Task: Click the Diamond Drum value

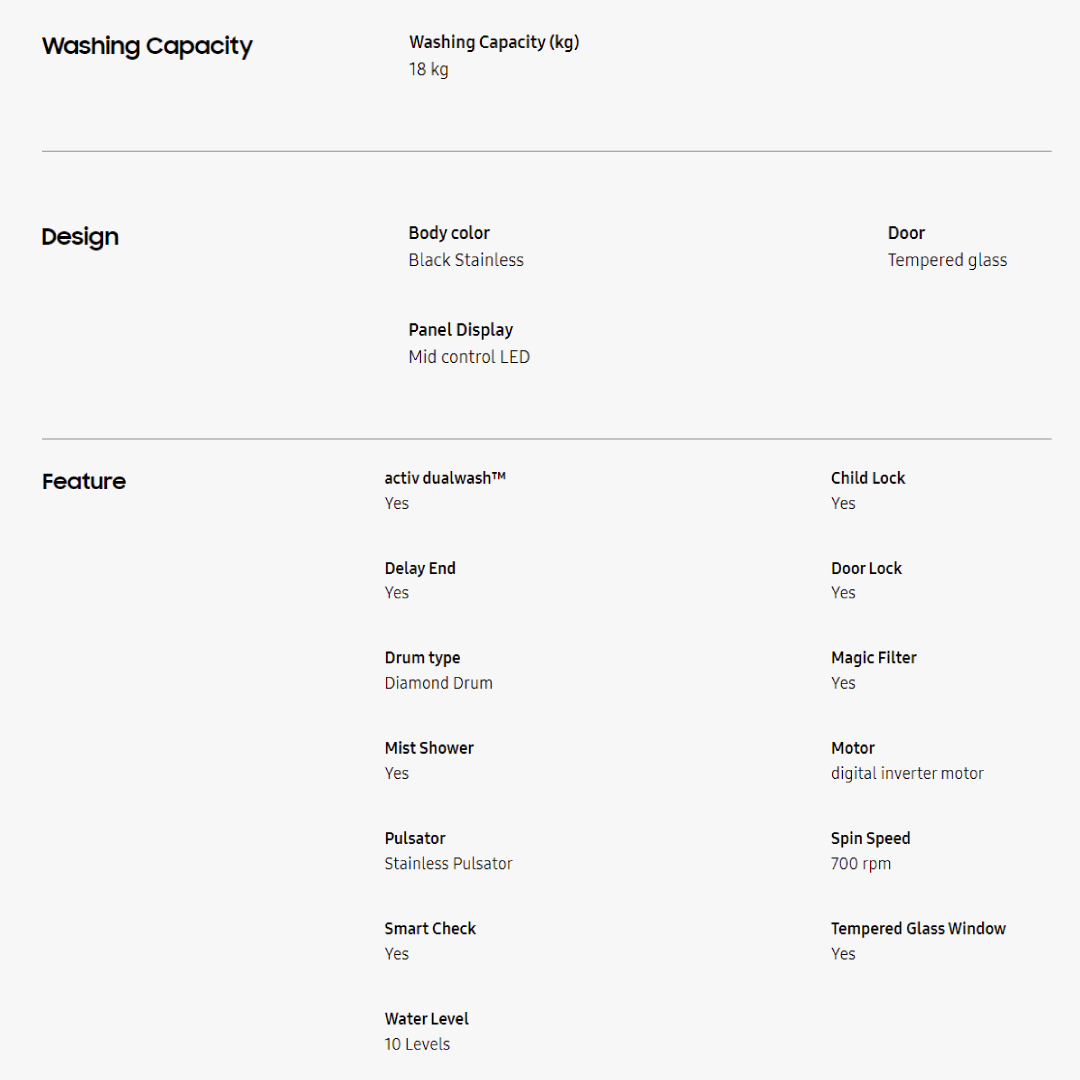Action: coord(438,683)
